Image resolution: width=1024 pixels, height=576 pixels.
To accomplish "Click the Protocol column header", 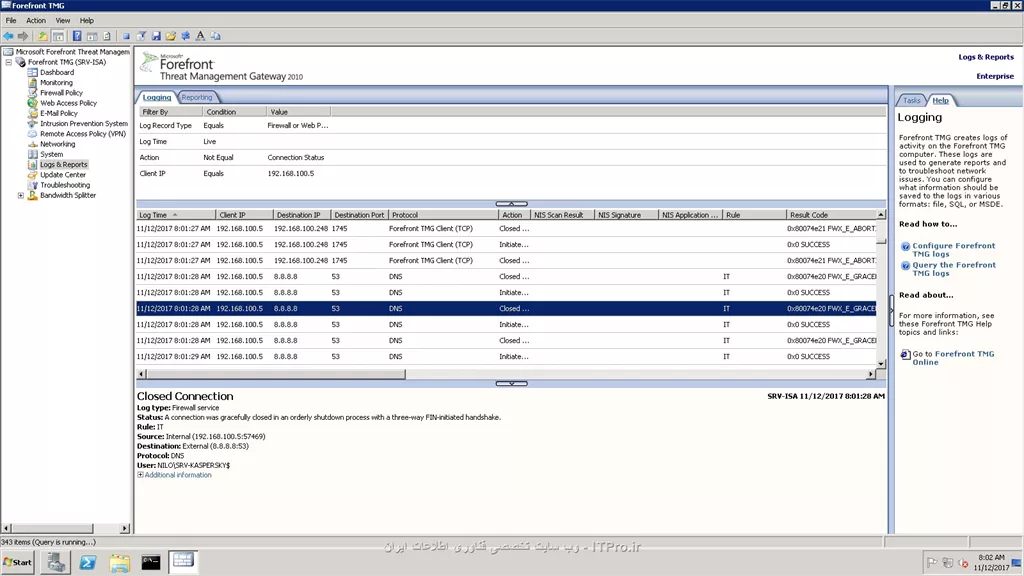I will [x=443, y=215].
